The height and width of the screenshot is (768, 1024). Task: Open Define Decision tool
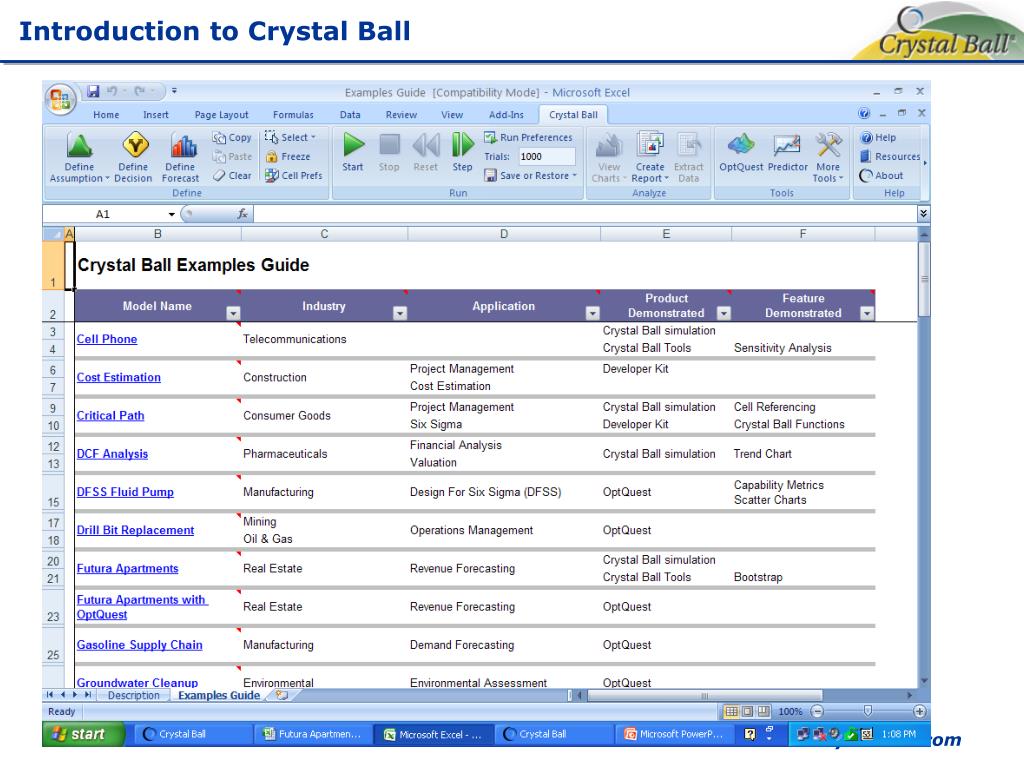pos(133,157)
